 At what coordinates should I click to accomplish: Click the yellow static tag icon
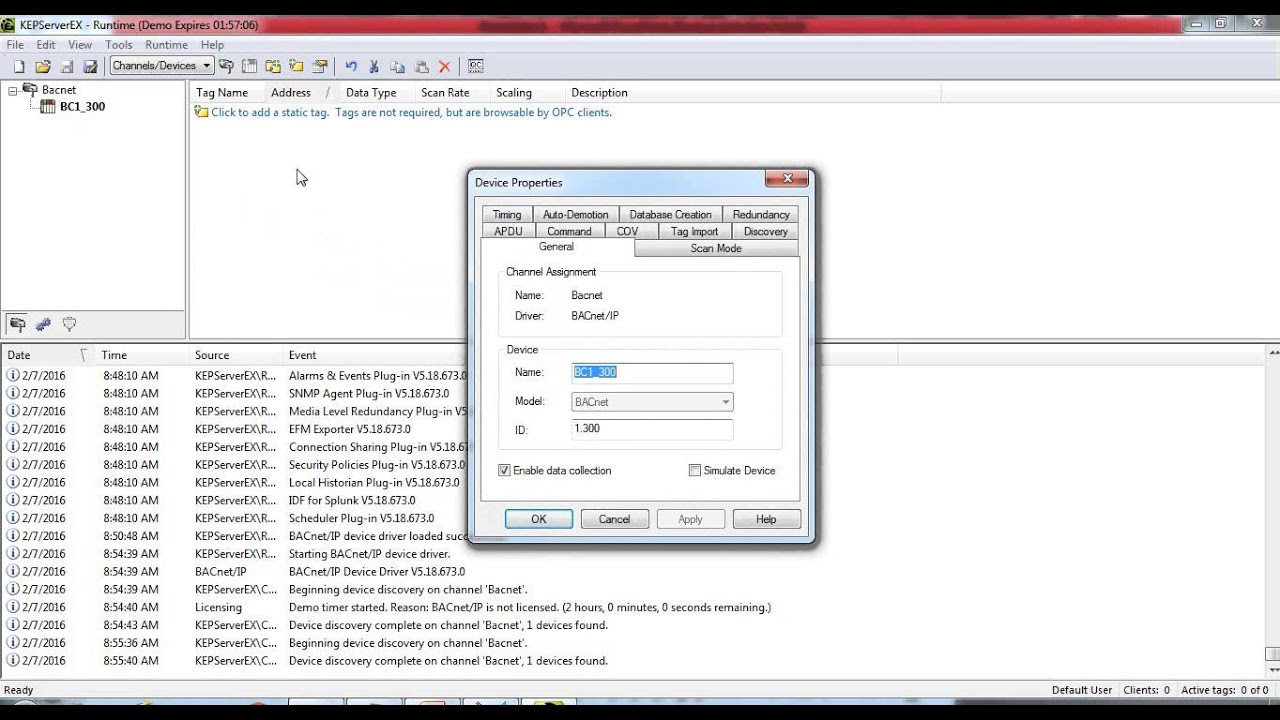point(201,112)
